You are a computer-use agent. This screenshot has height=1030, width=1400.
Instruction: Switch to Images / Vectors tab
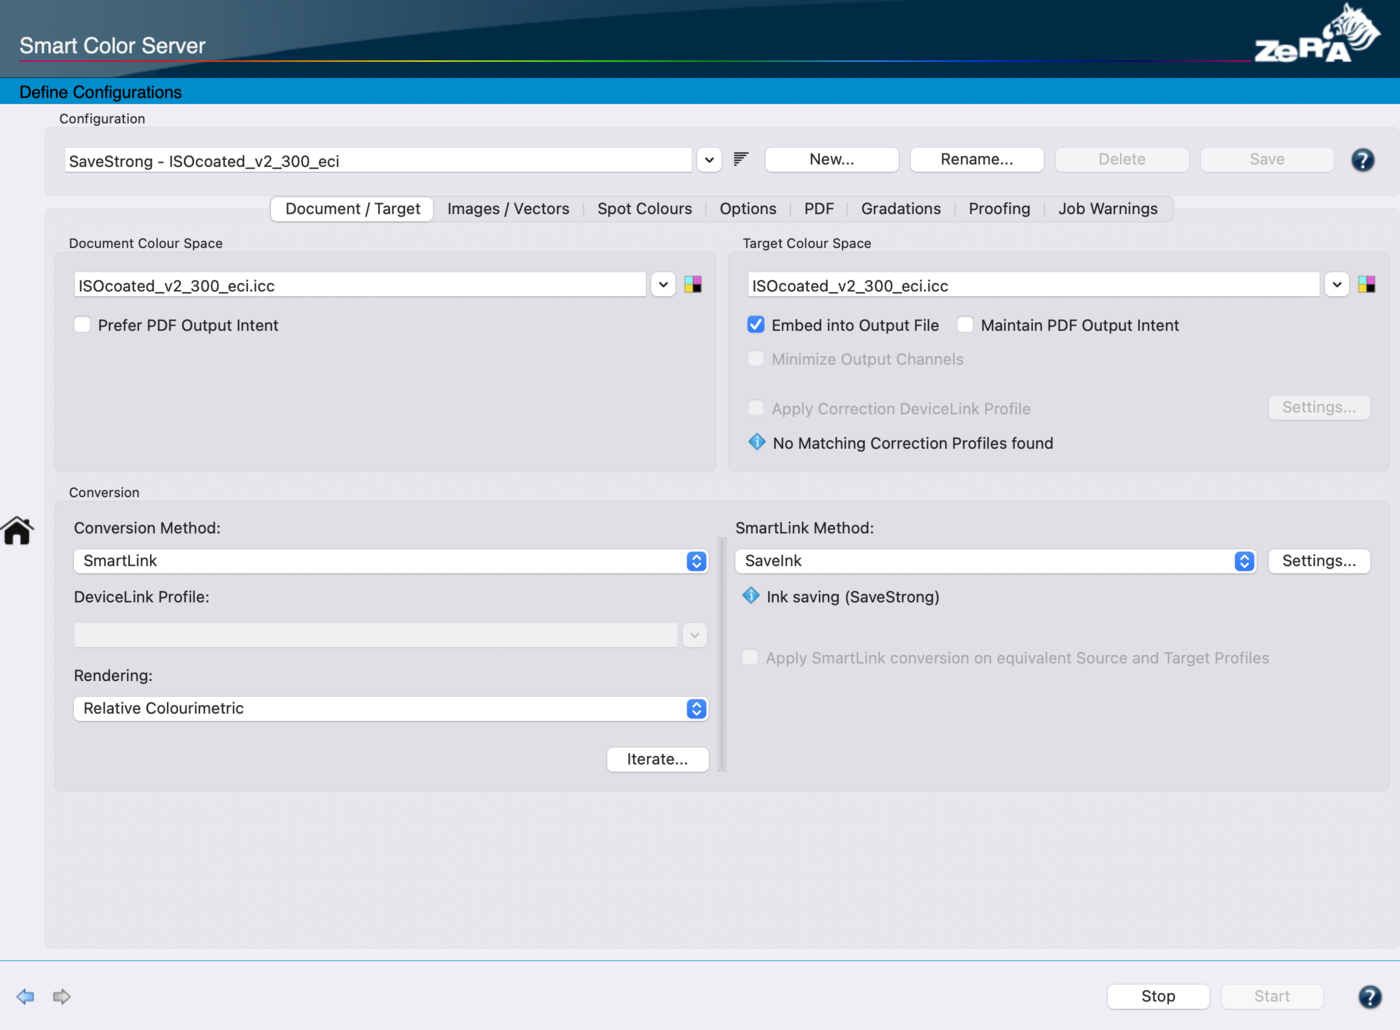[x=508, y=209]
